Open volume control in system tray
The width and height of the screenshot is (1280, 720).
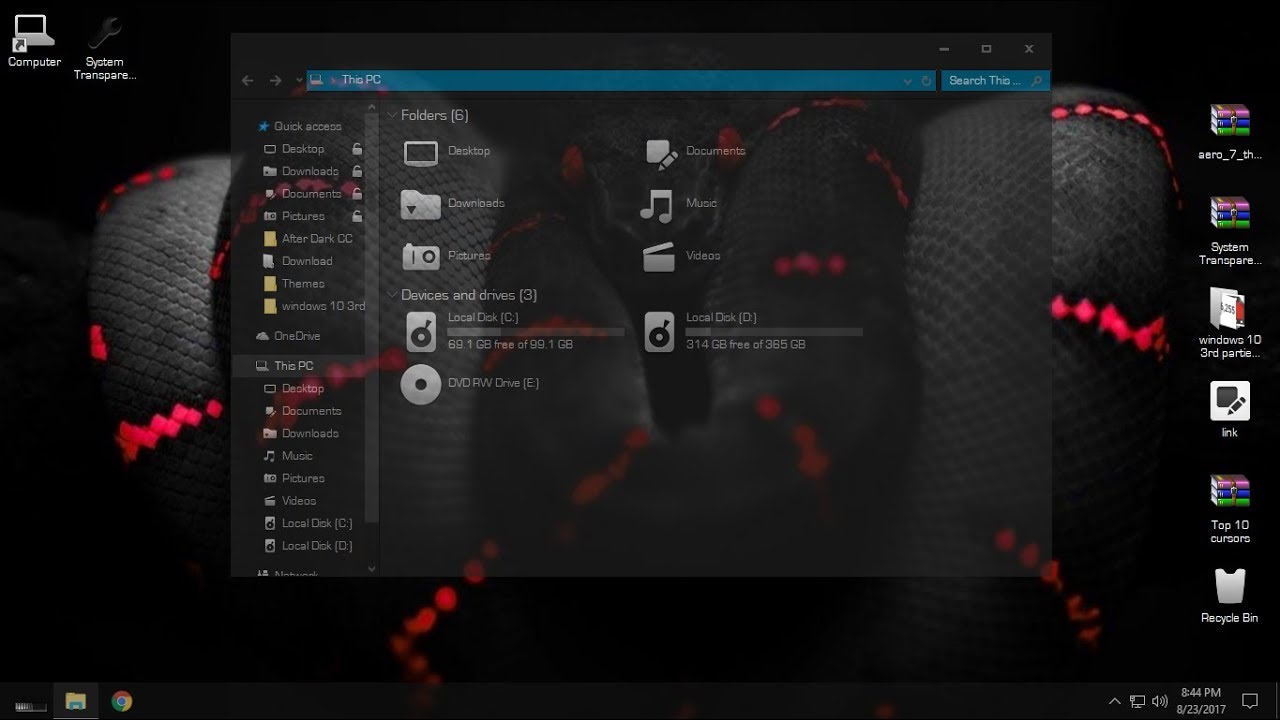1160,701
